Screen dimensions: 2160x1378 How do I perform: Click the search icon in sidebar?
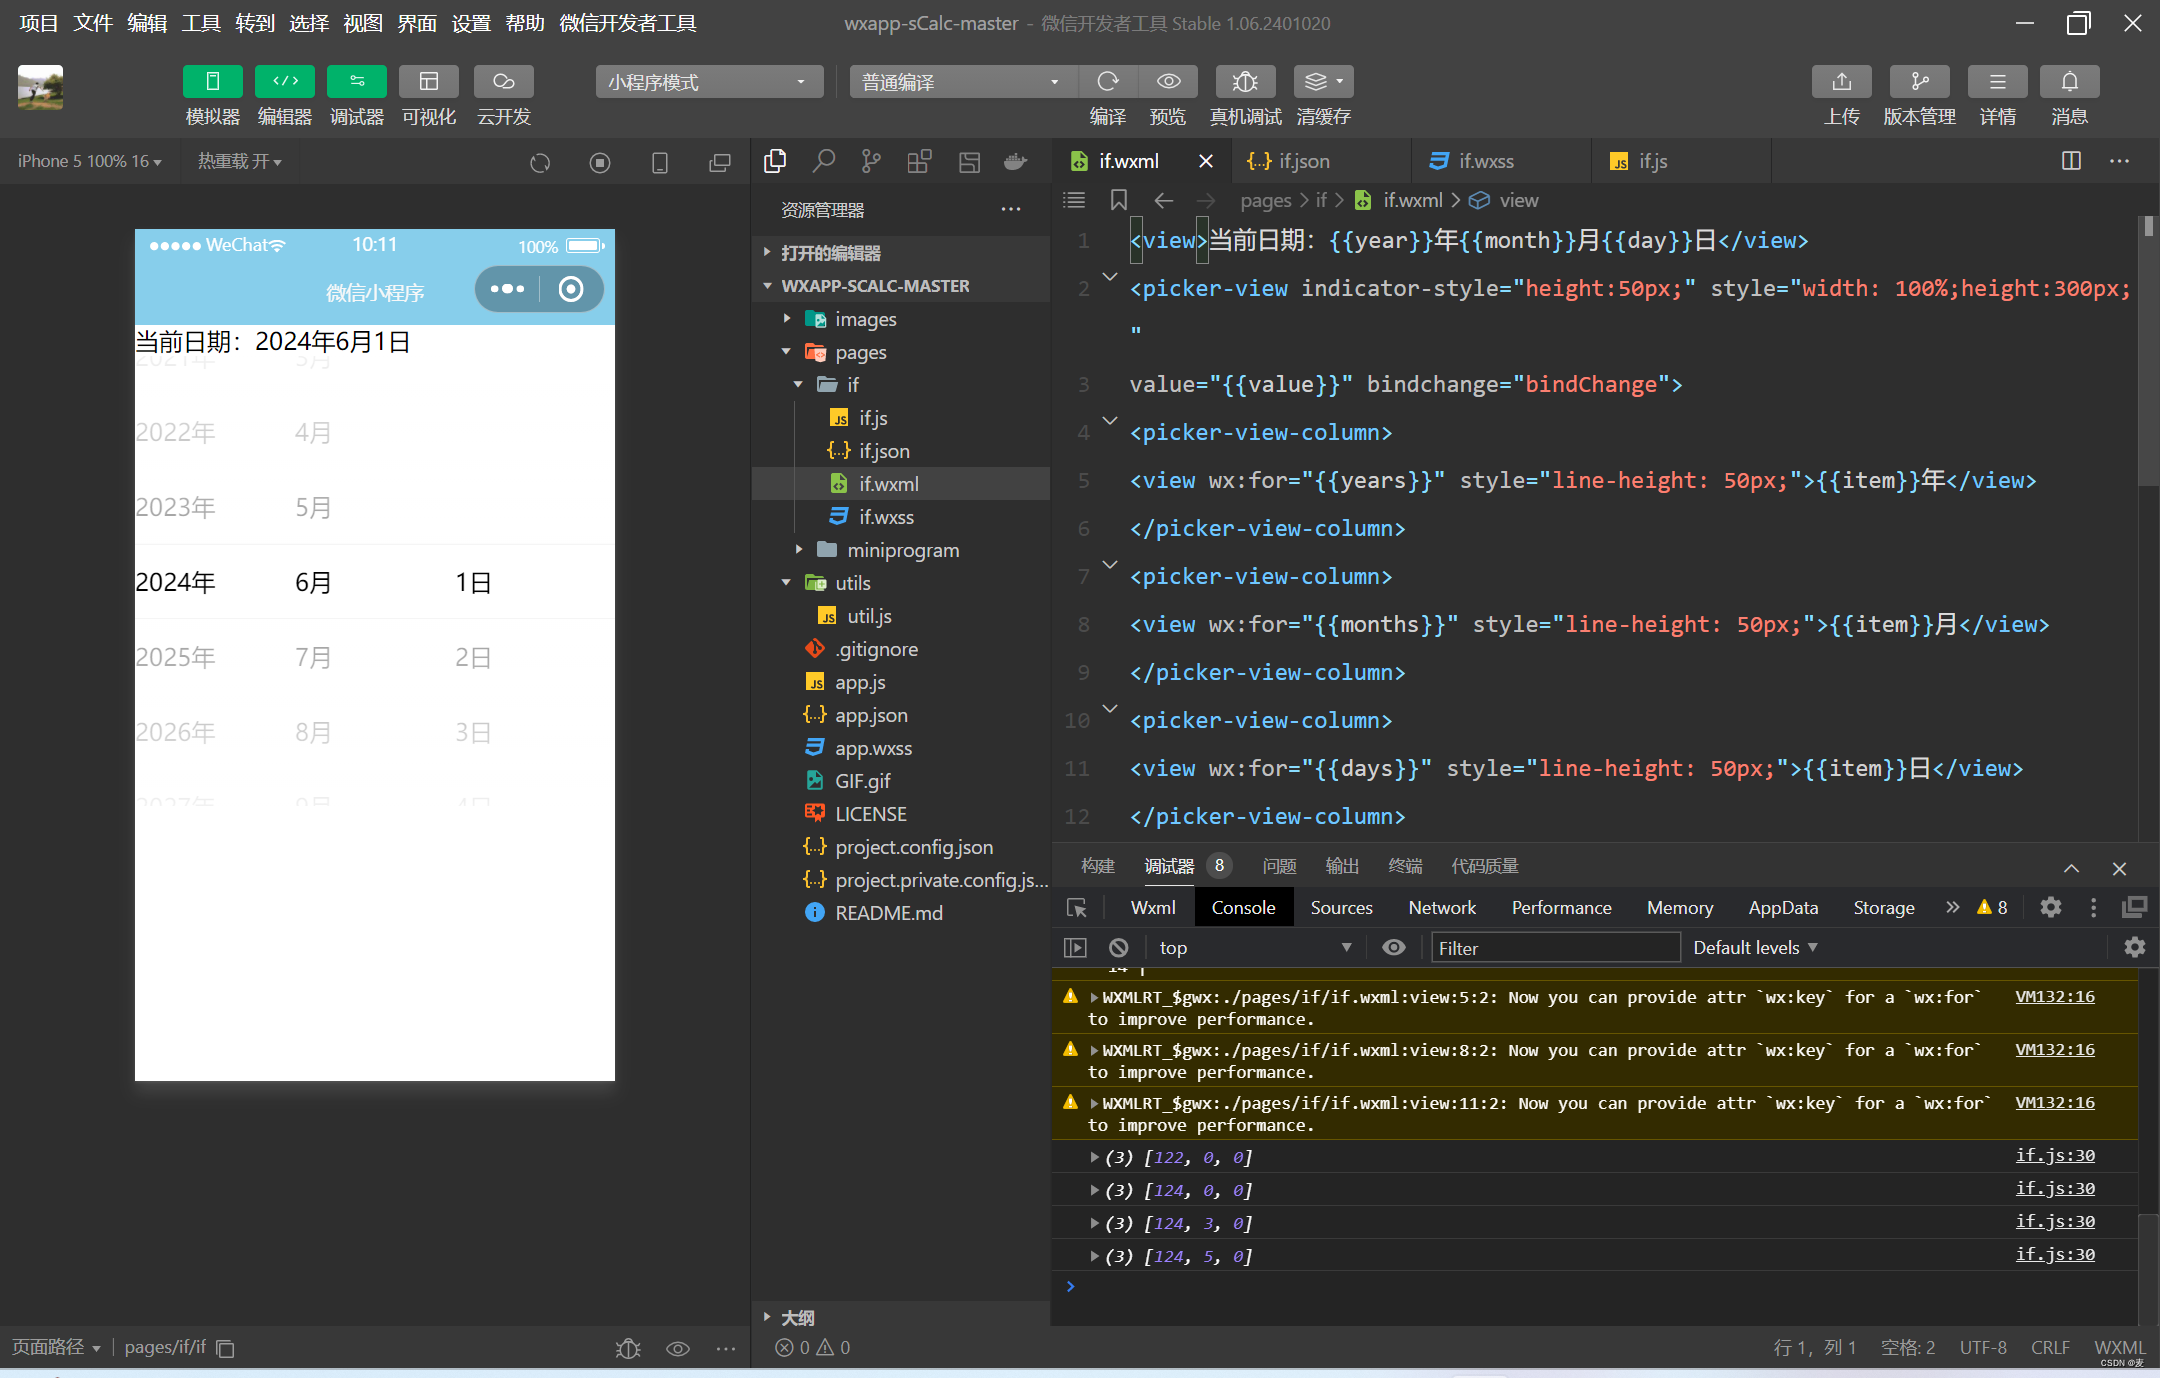pyautogui.click(x=823, y=161)
